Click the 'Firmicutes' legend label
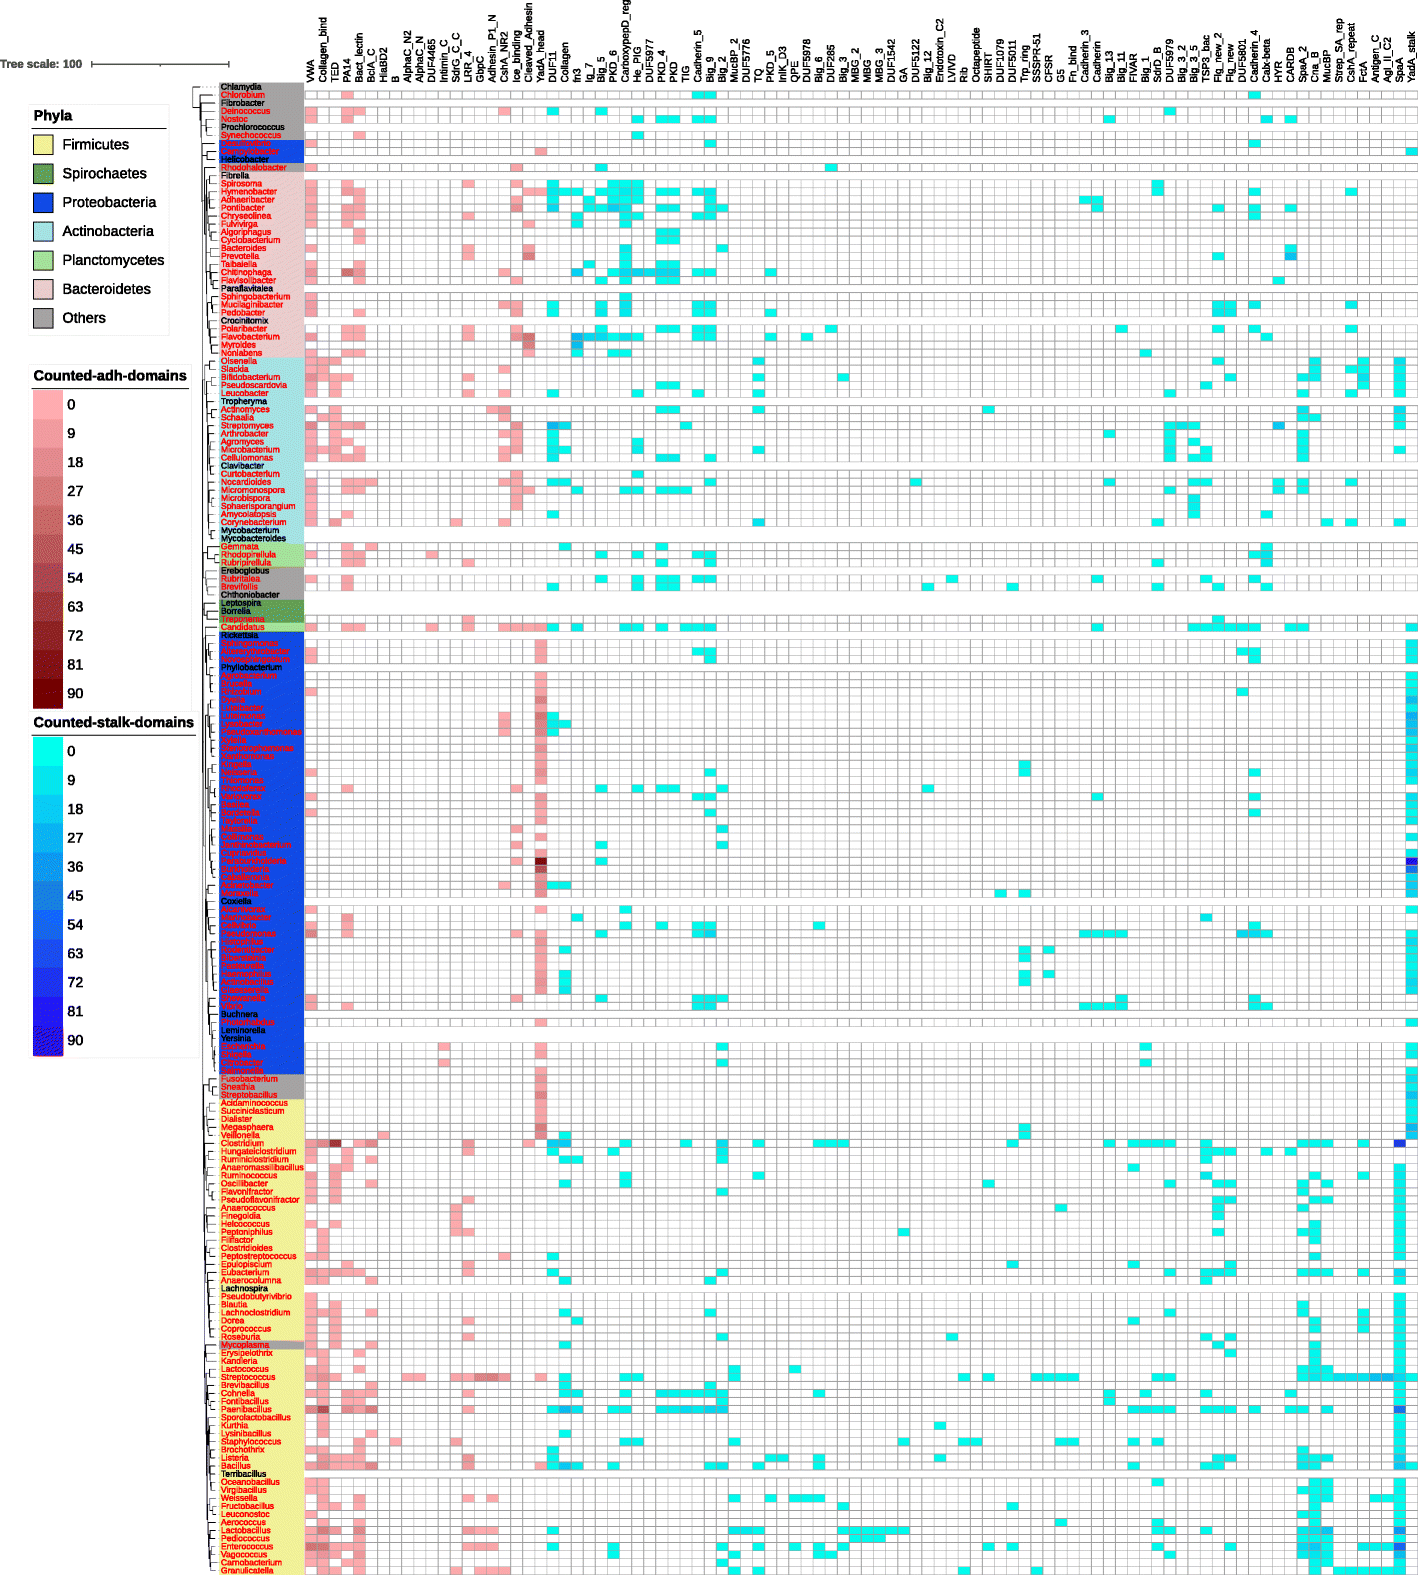 point(95,145)
